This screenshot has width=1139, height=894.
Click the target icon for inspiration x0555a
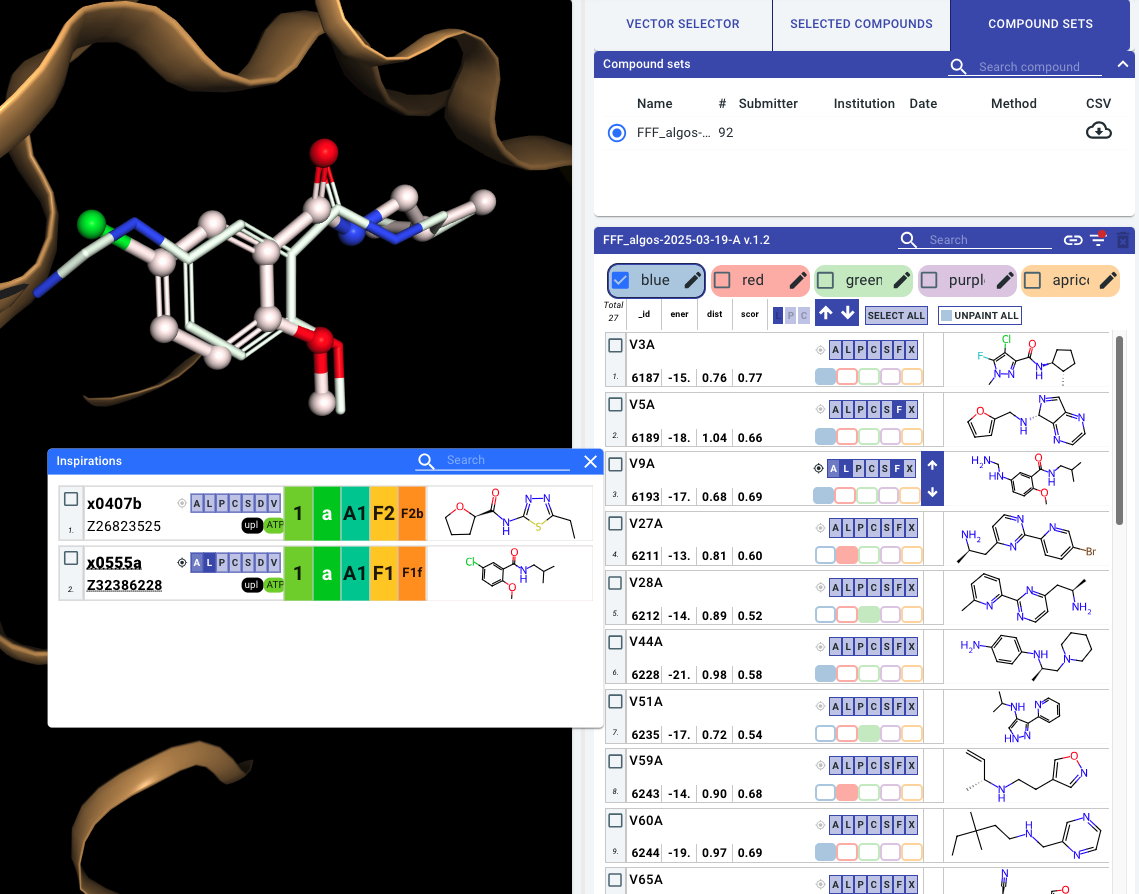point(182,562)
